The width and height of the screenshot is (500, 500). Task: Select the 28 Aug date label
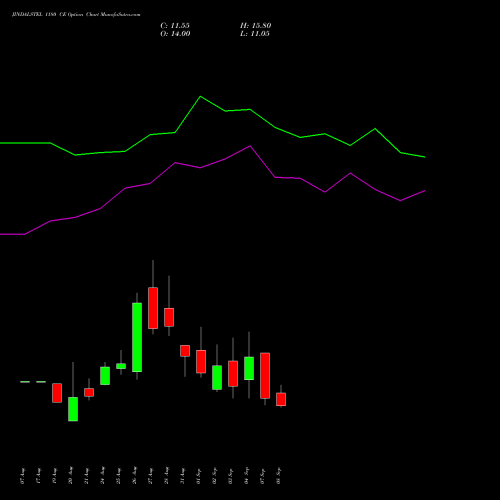click(x=166, y=476)
